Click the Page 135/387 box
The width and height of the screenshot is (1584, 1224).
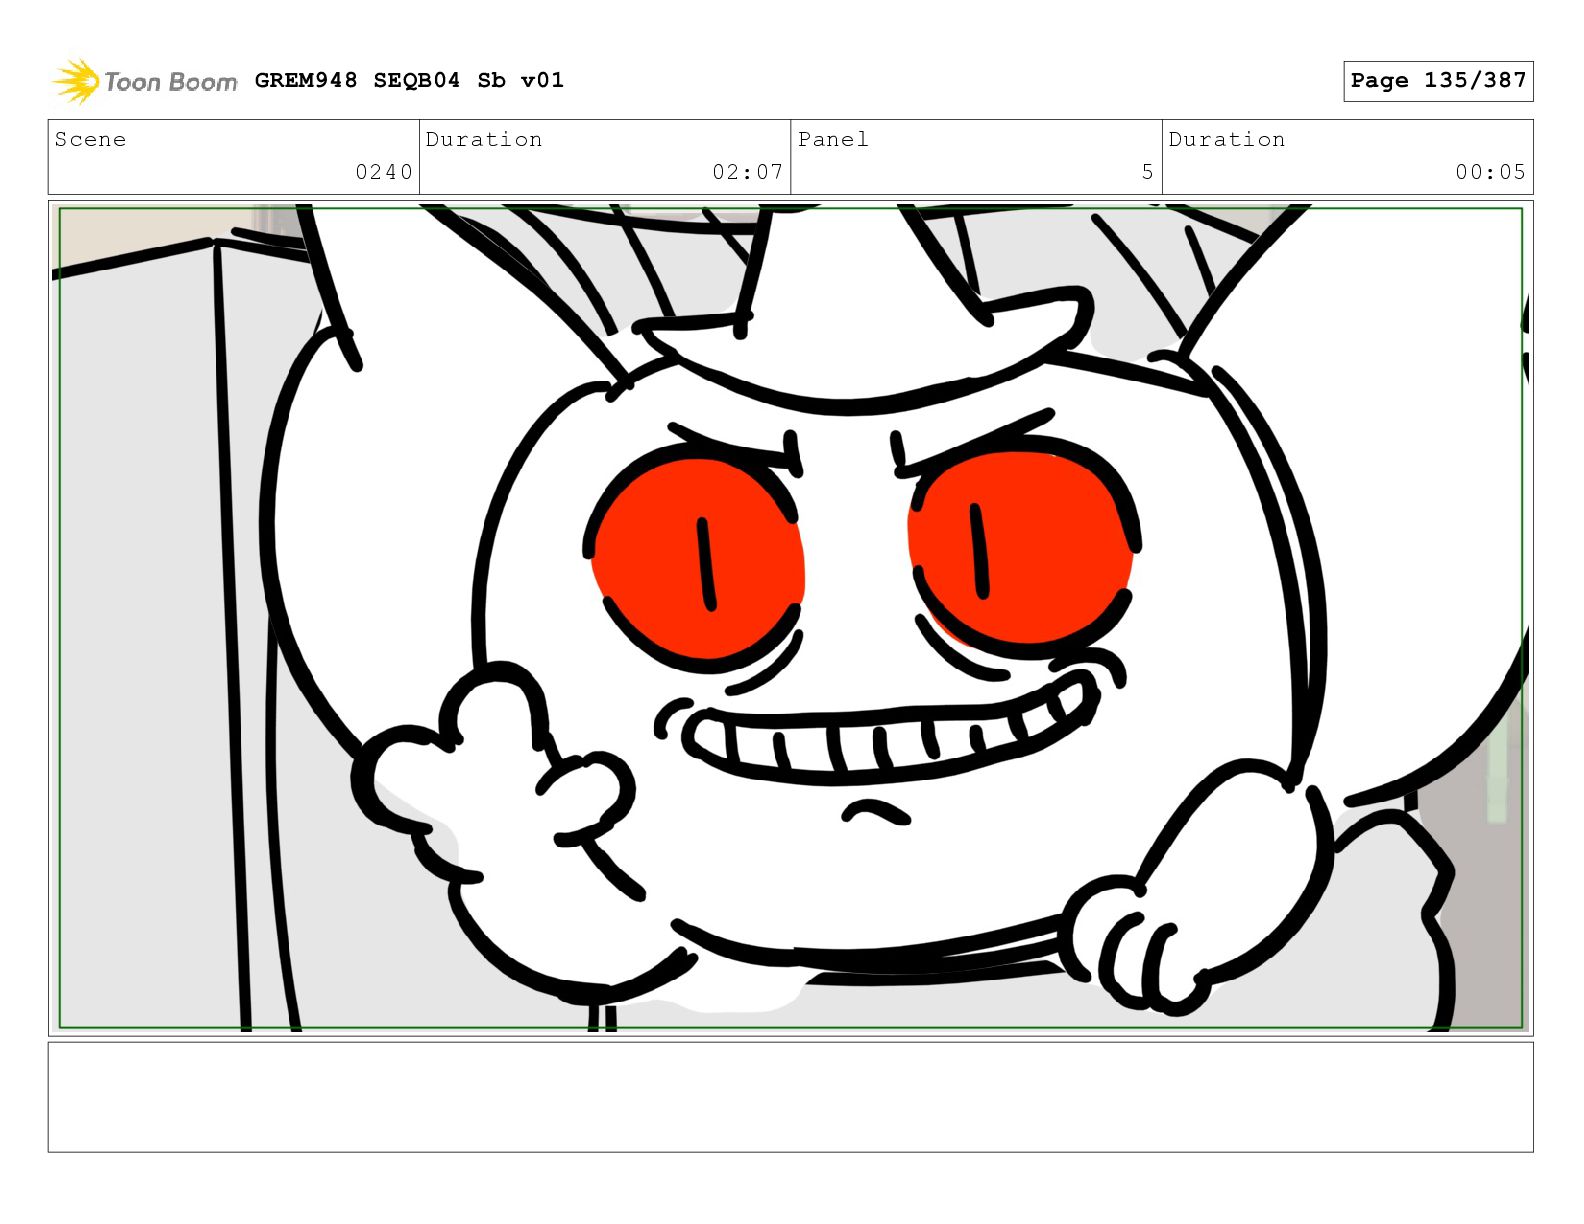pyautogui.click(x=1438, y=81)
